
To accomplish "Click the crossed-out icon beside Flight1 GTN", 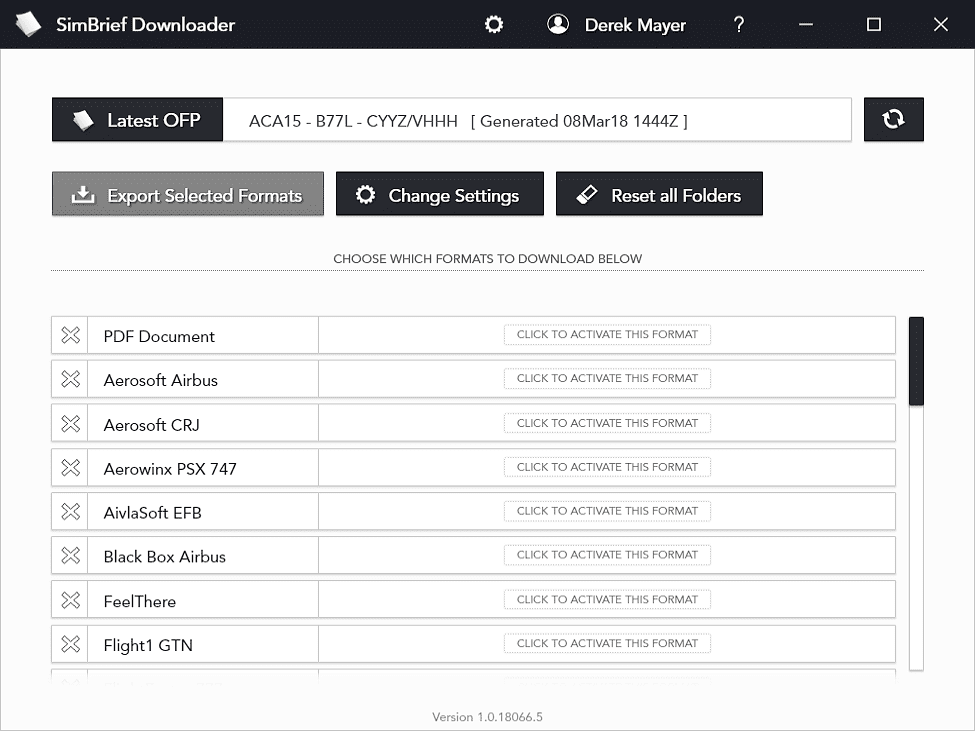I will click(70, 643).
